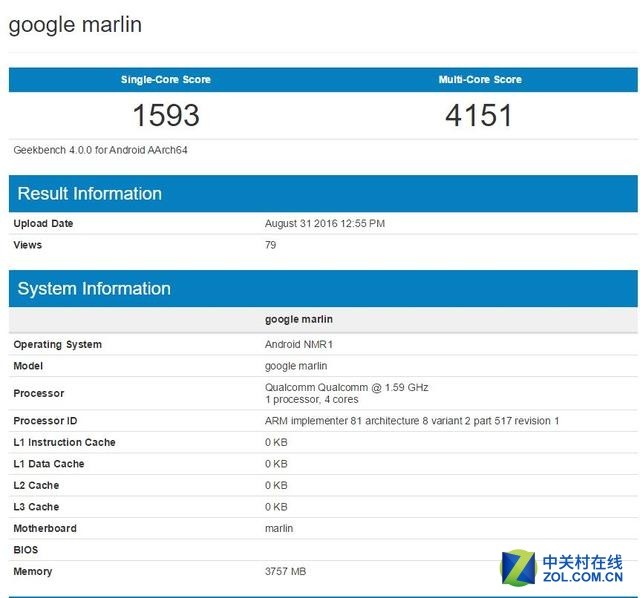Click the Views count 79
Screen dimensions: 640x598
point(270,245)
